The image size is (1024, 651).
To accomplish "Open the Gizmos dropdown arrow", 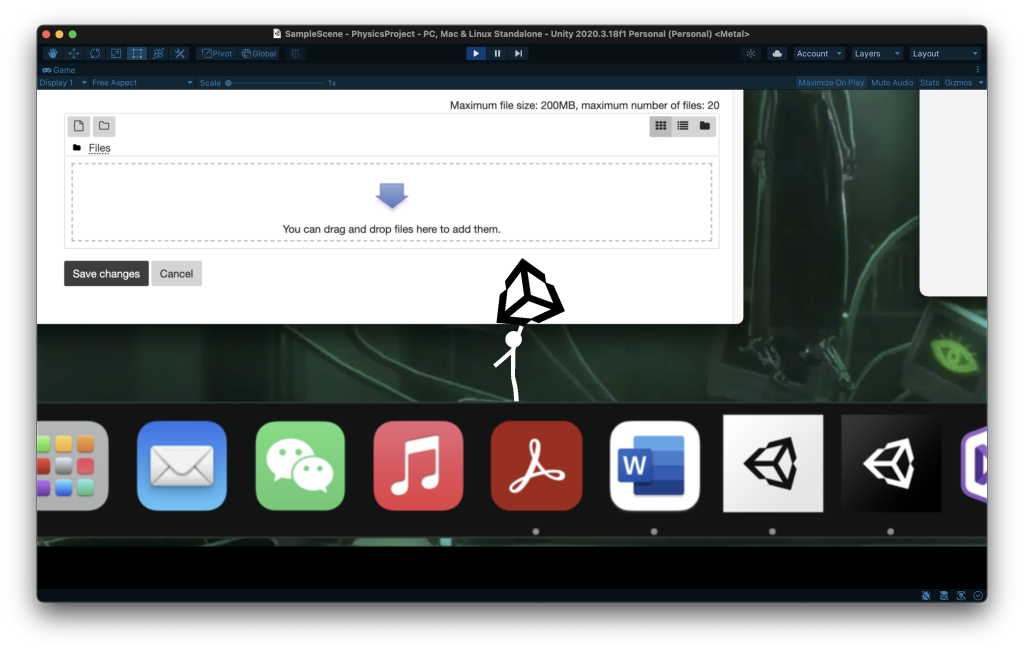I will (x=980, y=83).
